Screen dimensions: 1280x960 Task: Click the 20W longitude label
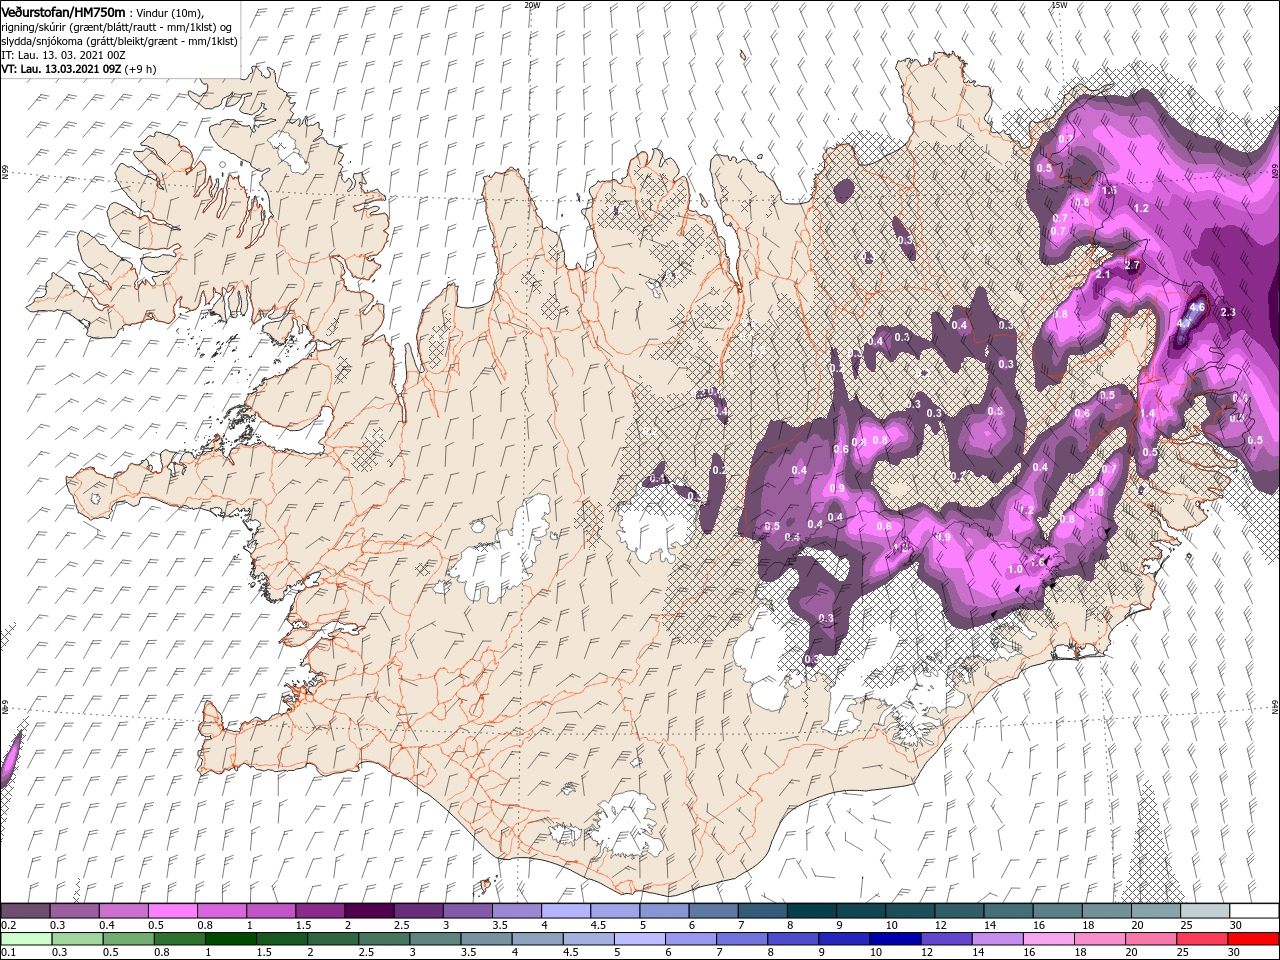pyautogui.click(x=532, y=5)
